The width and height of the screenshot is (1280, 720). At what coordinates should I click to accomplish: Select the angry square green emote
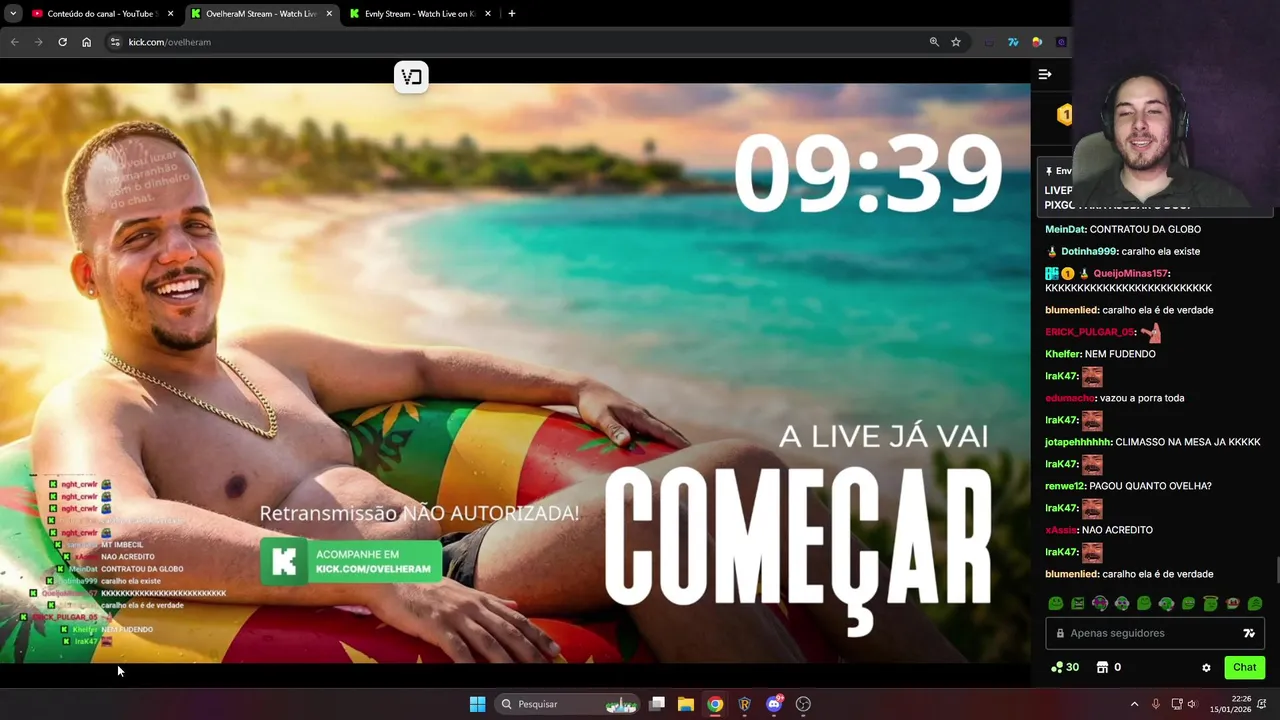[x=1078, y=604]
